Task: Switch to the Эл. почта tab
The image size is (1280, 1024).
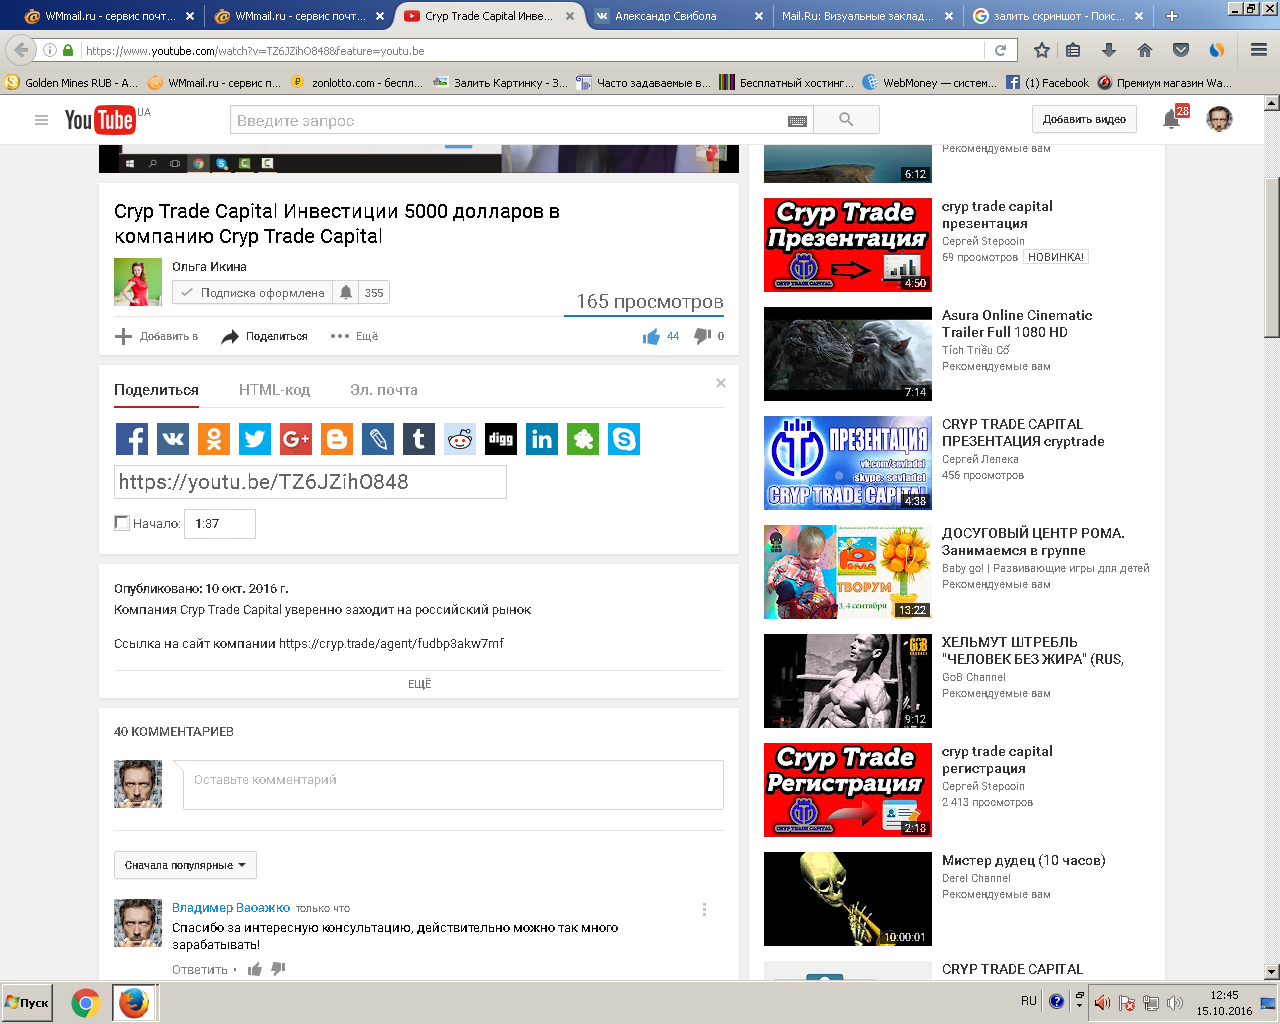Action: (384, 390)
